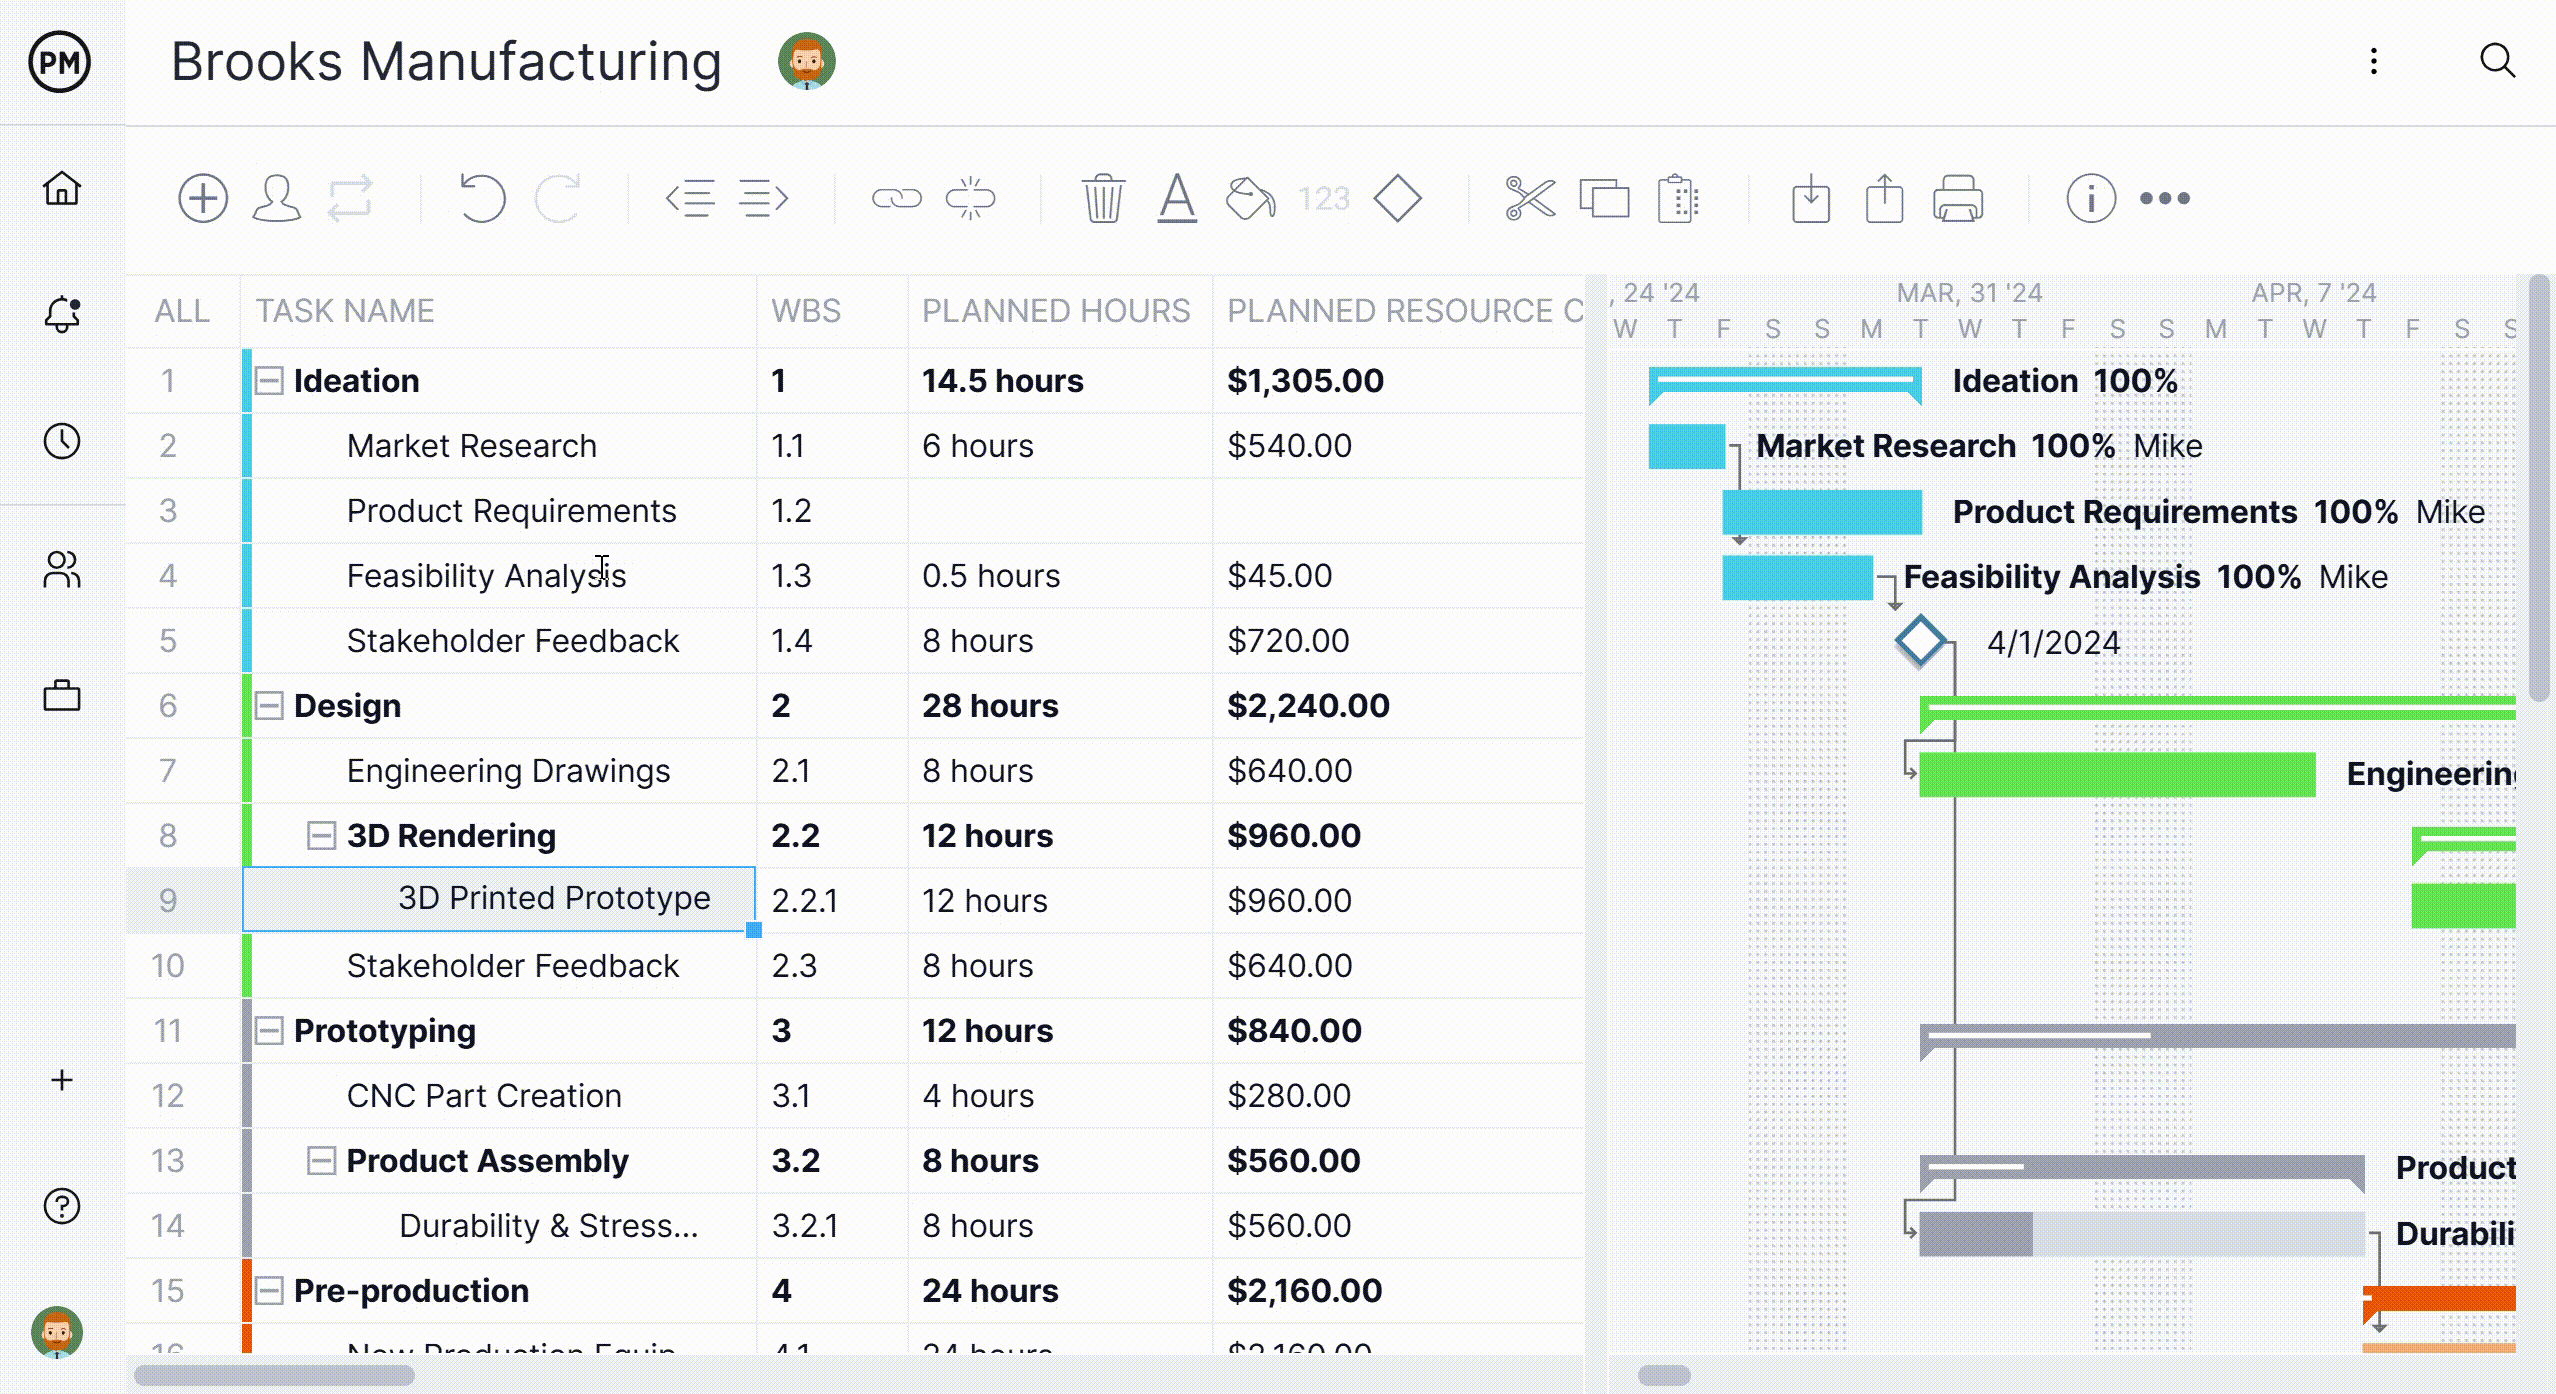
Task: Select the milestone diamond icon
Action: click(x=1397, y=198)
